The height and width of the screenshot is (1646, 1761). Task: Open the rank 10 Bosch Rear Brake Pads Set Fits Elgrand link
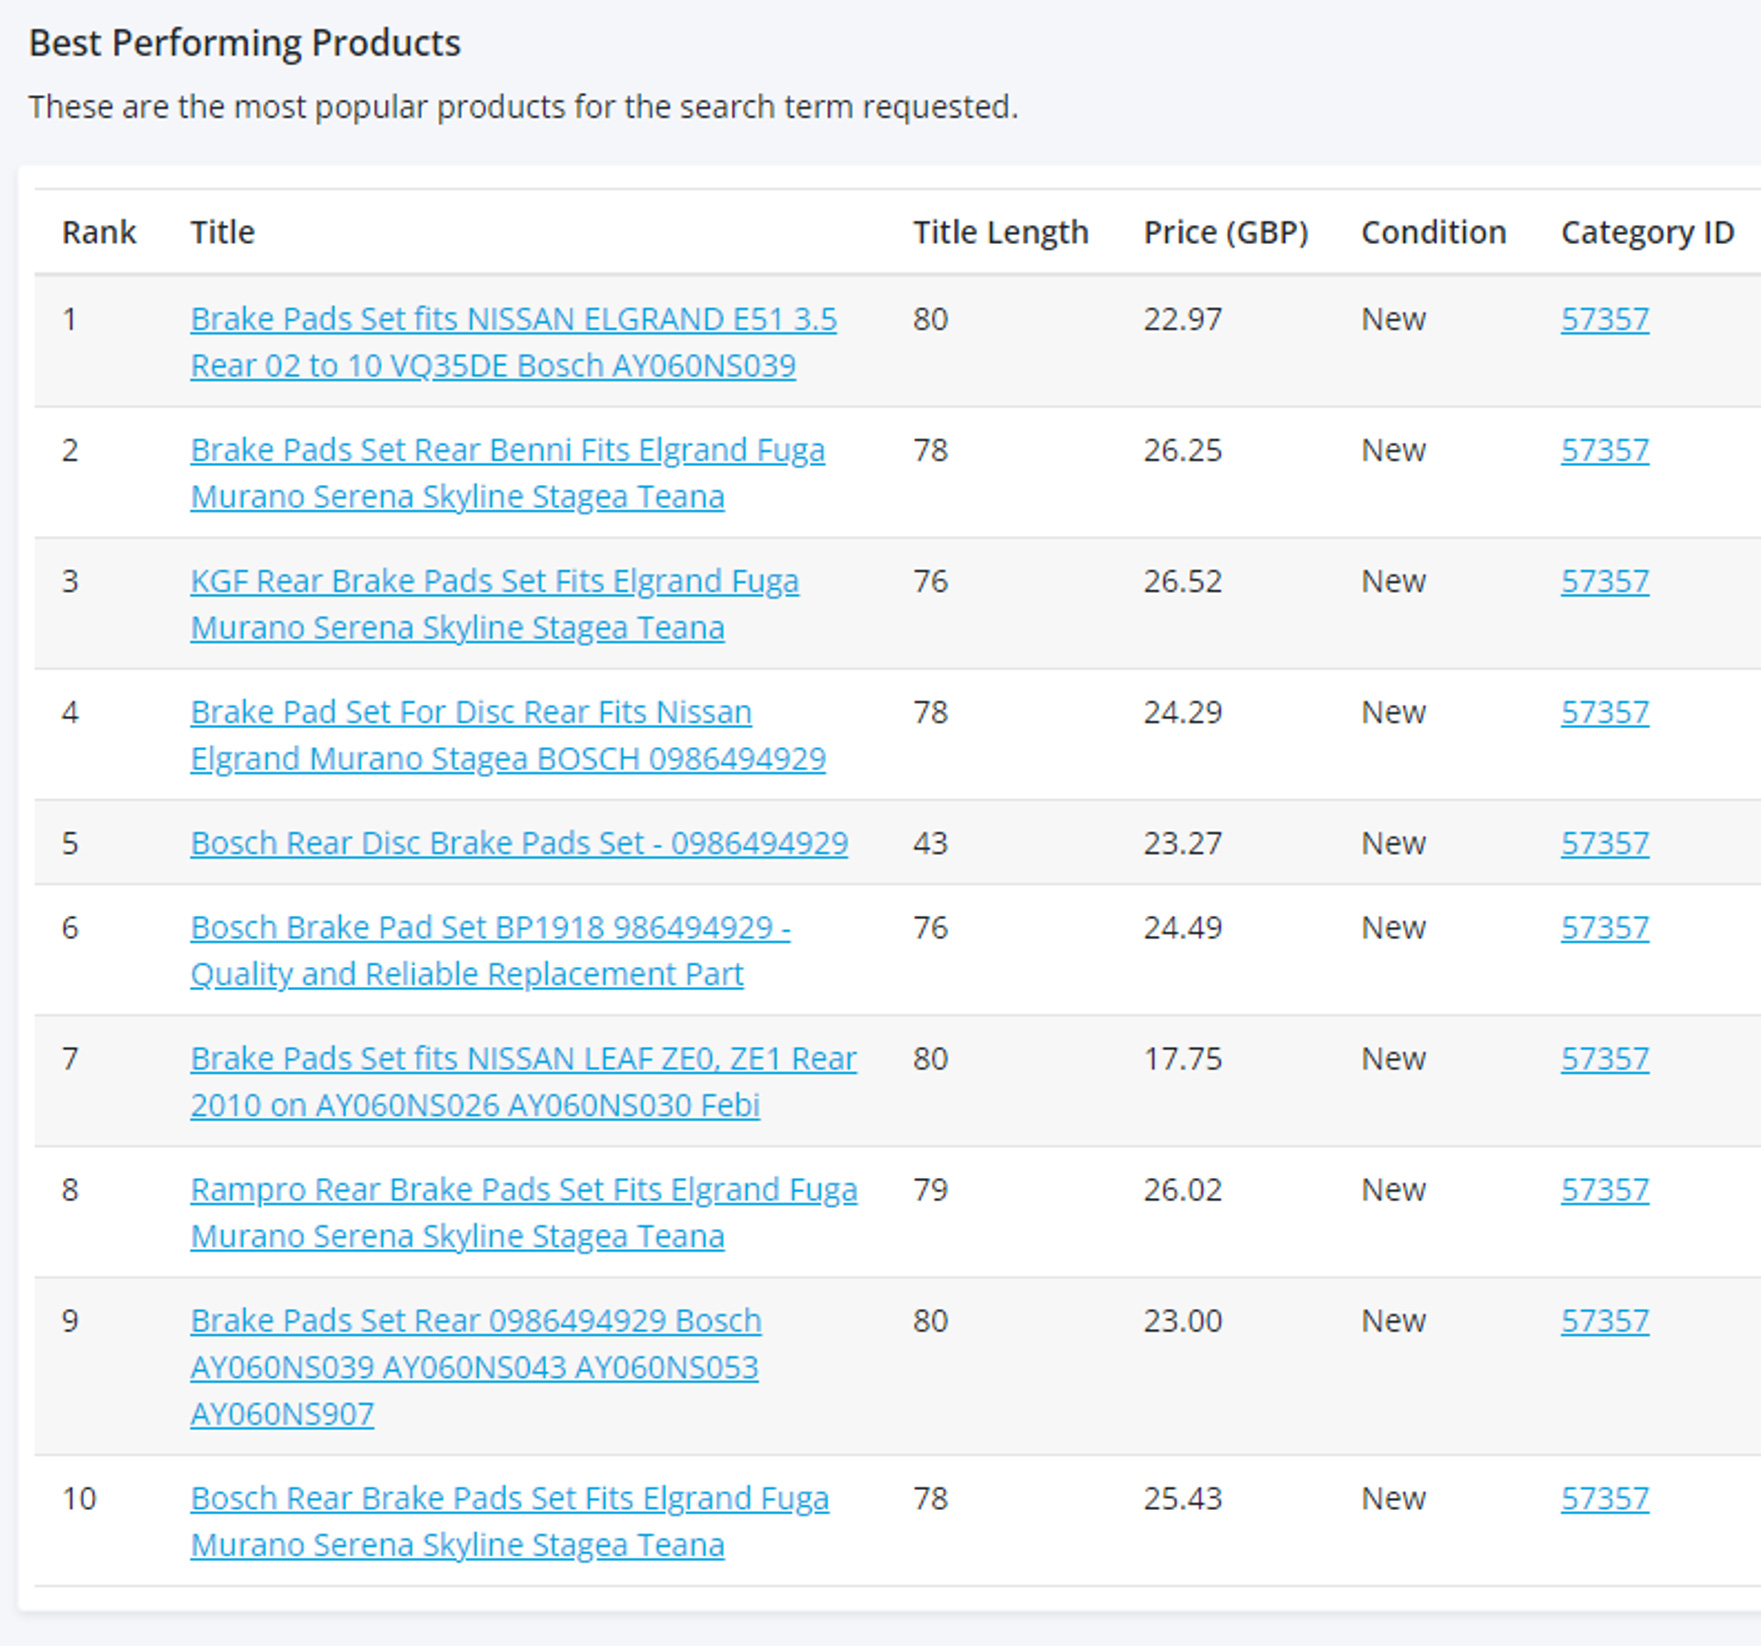pos(509,1521)
